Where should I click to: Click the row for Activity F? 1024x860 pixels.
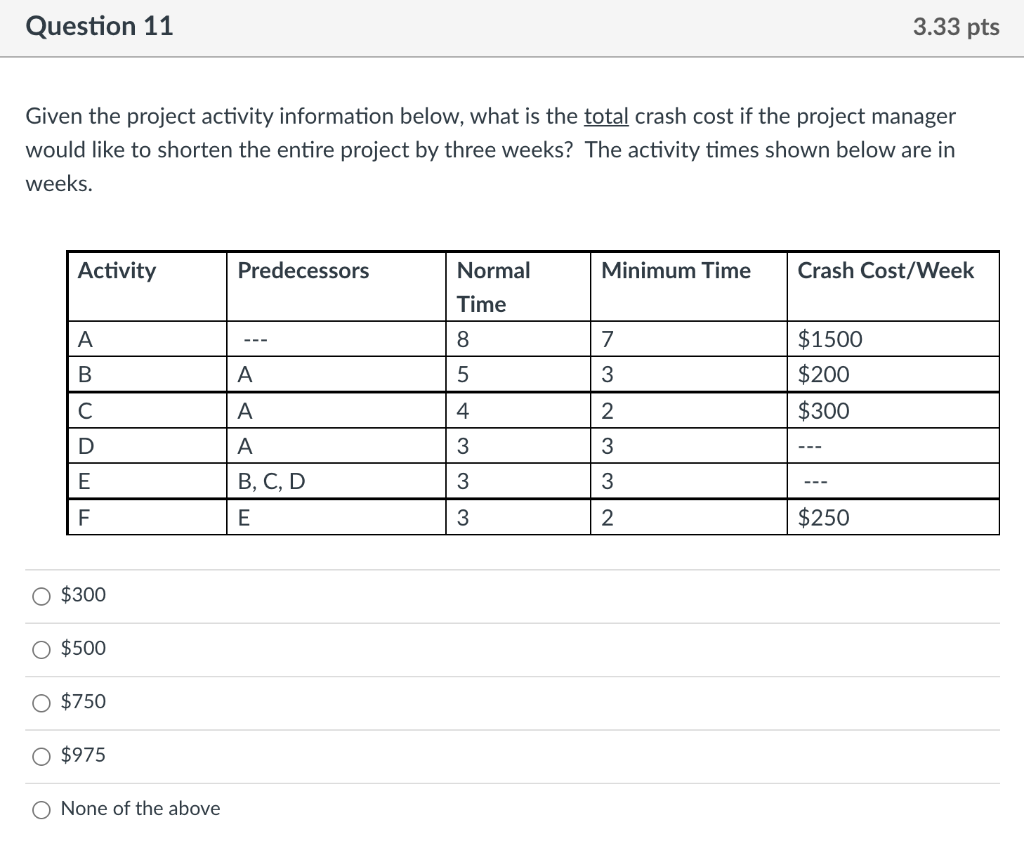(84, 516)
